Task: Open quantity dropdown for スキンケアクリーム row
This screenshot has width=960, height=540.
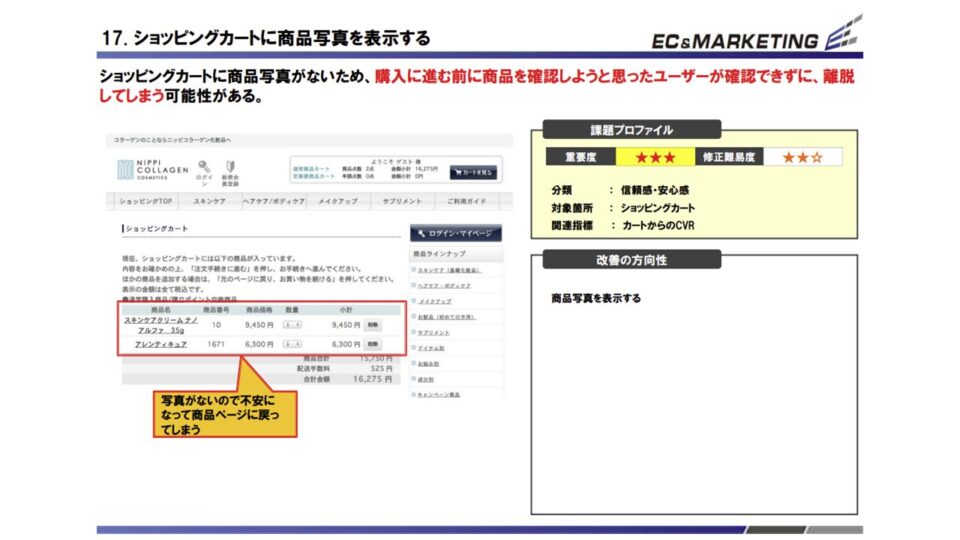Action: tap(292, 325)
